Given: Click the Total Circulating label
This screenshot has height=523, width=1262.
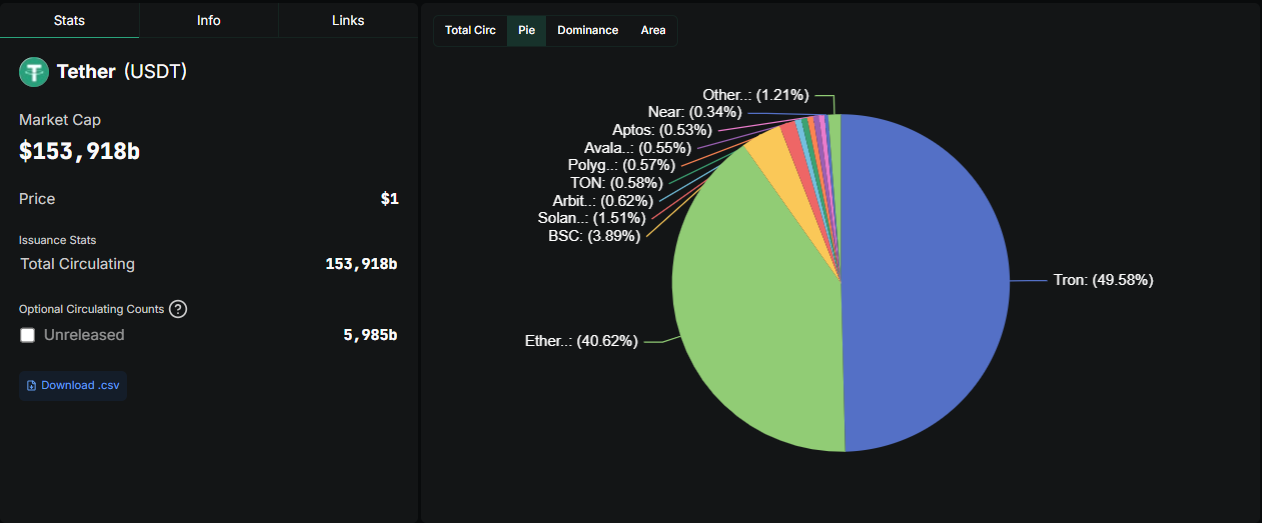Looking at the screenshot, I should tap(77, 264).
